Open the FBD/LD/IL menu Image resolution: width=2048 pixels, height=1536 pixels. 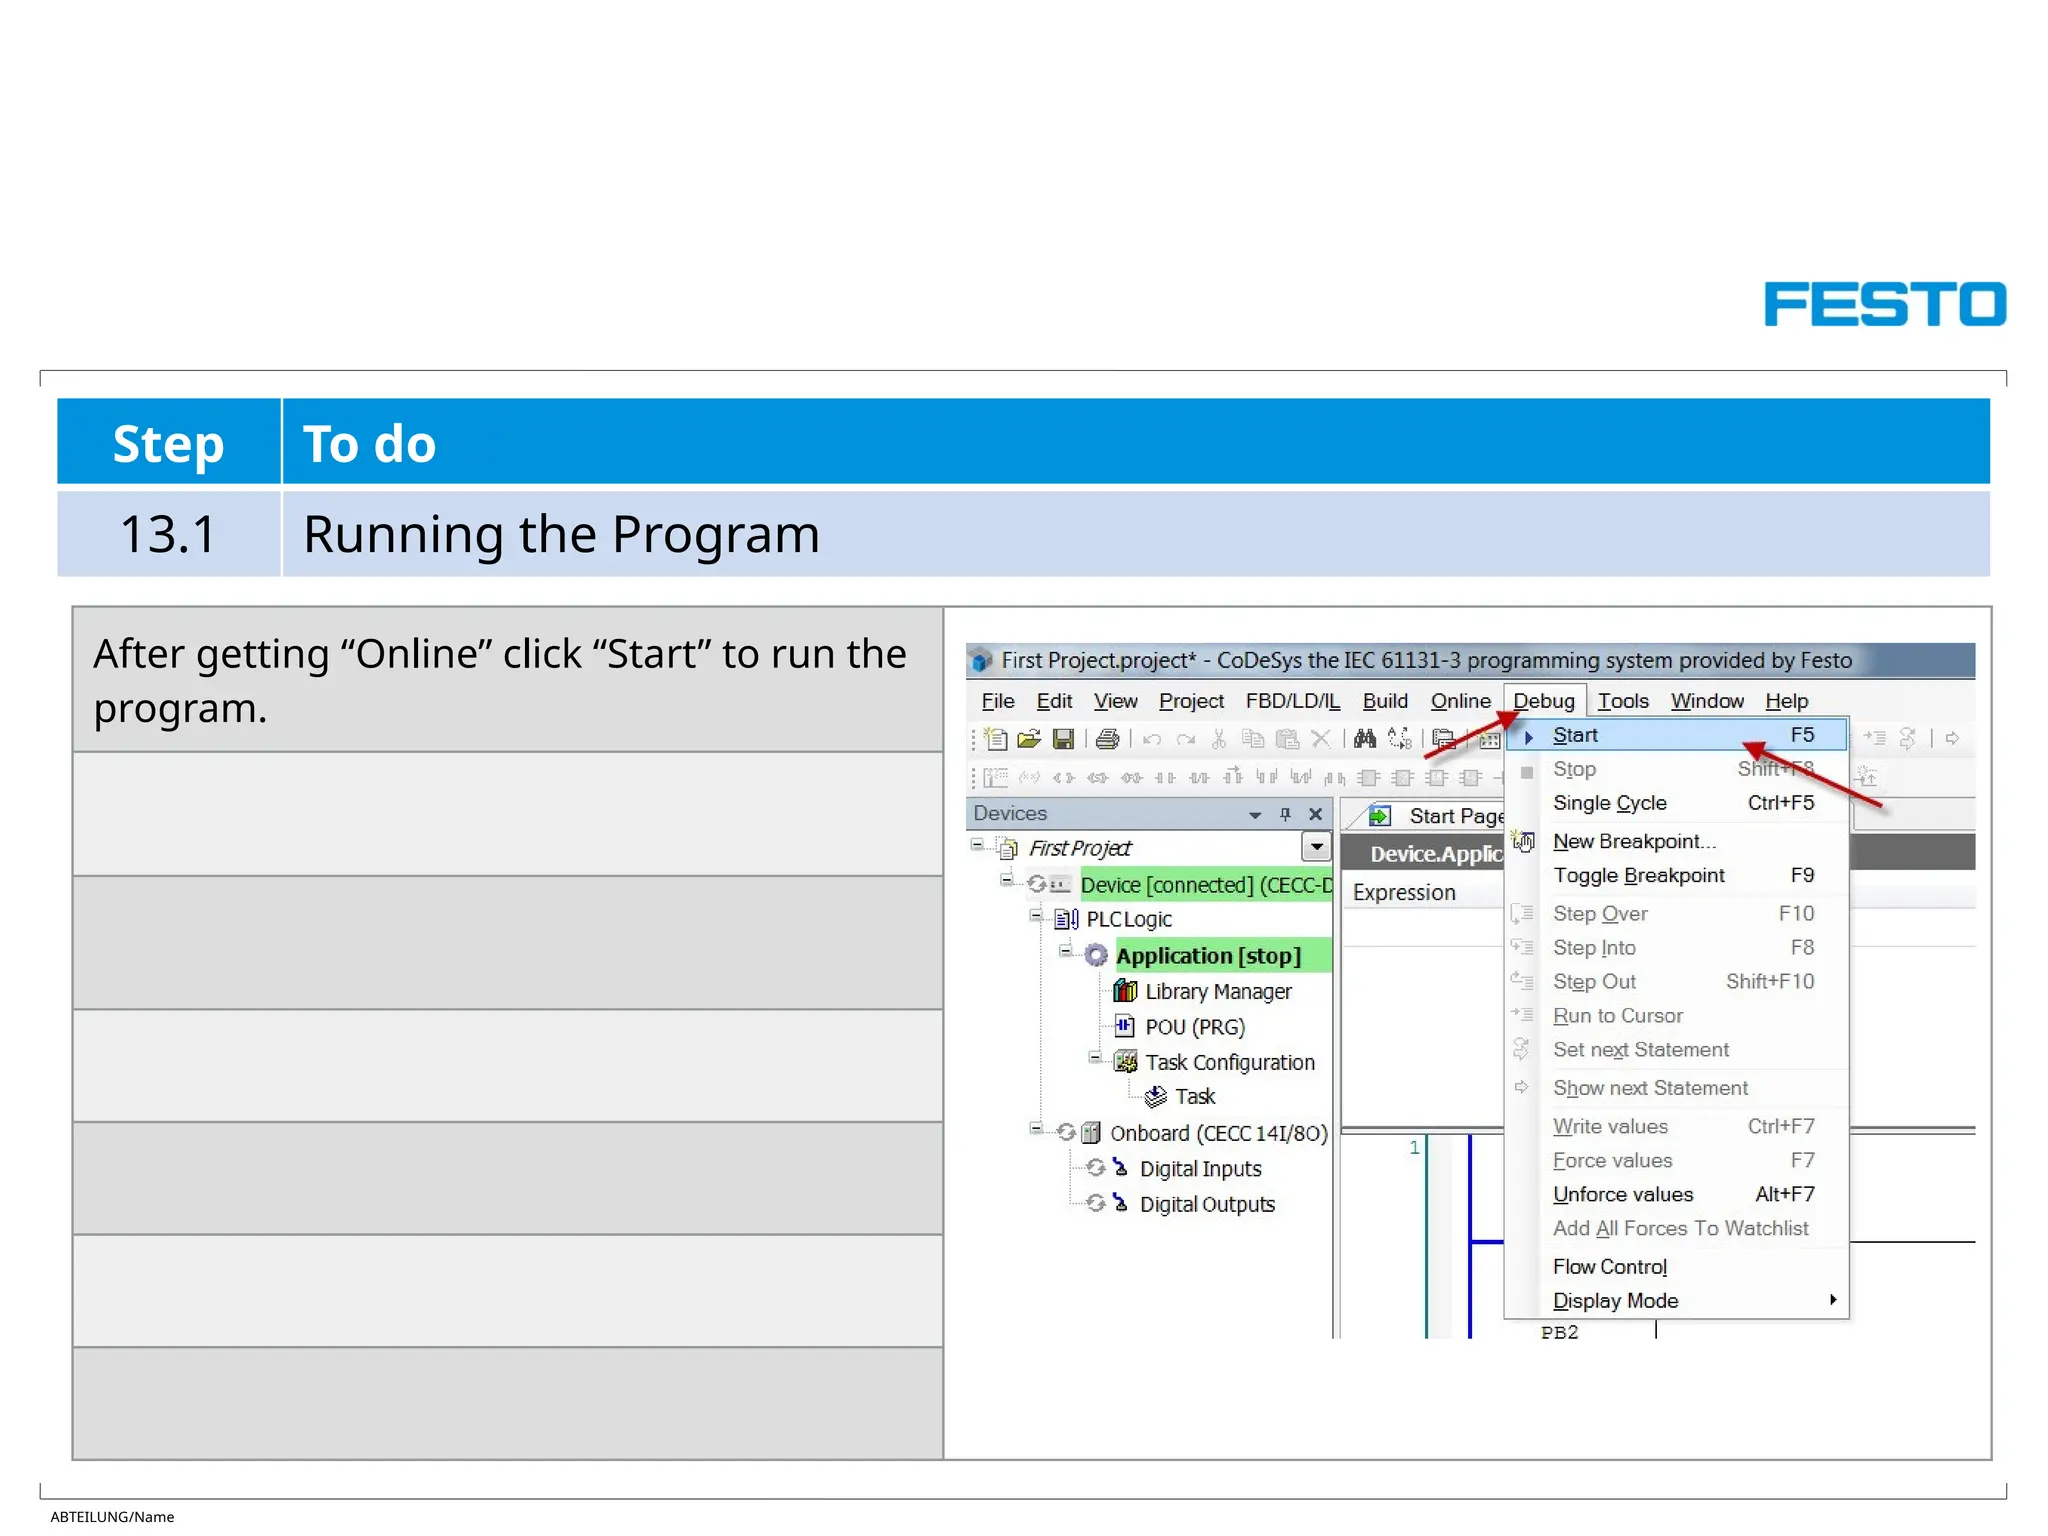point(1292,701)
